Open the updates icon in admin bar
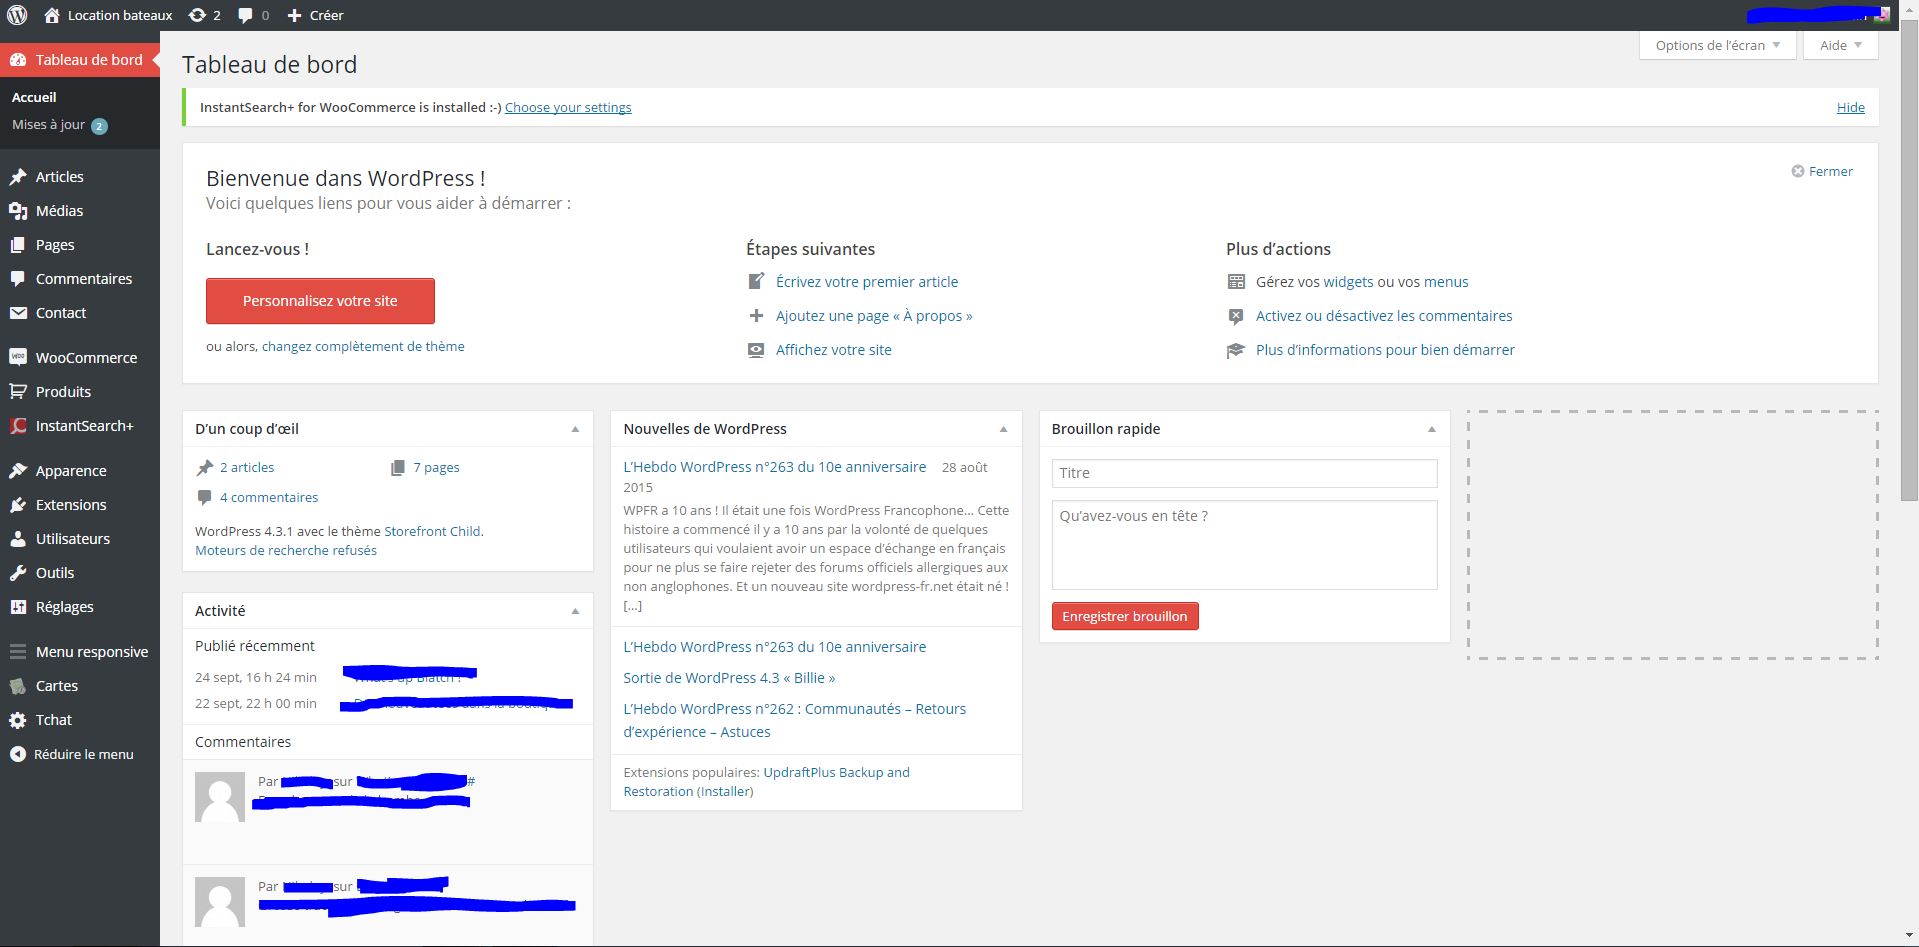 coord(204,15)
